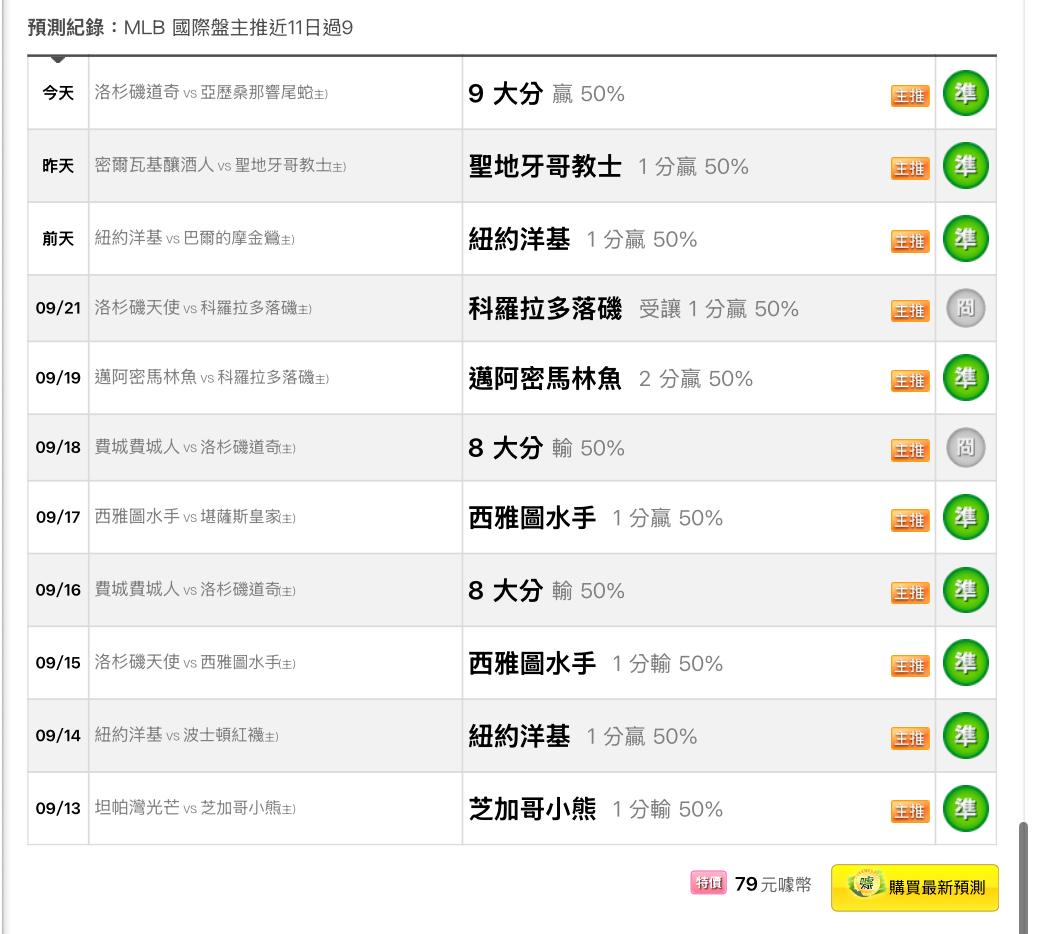1037x934 pixels.
Task: Click the green 準 icon in the 09/13 芝加哥小熊 row
Action: pos(965,808)
